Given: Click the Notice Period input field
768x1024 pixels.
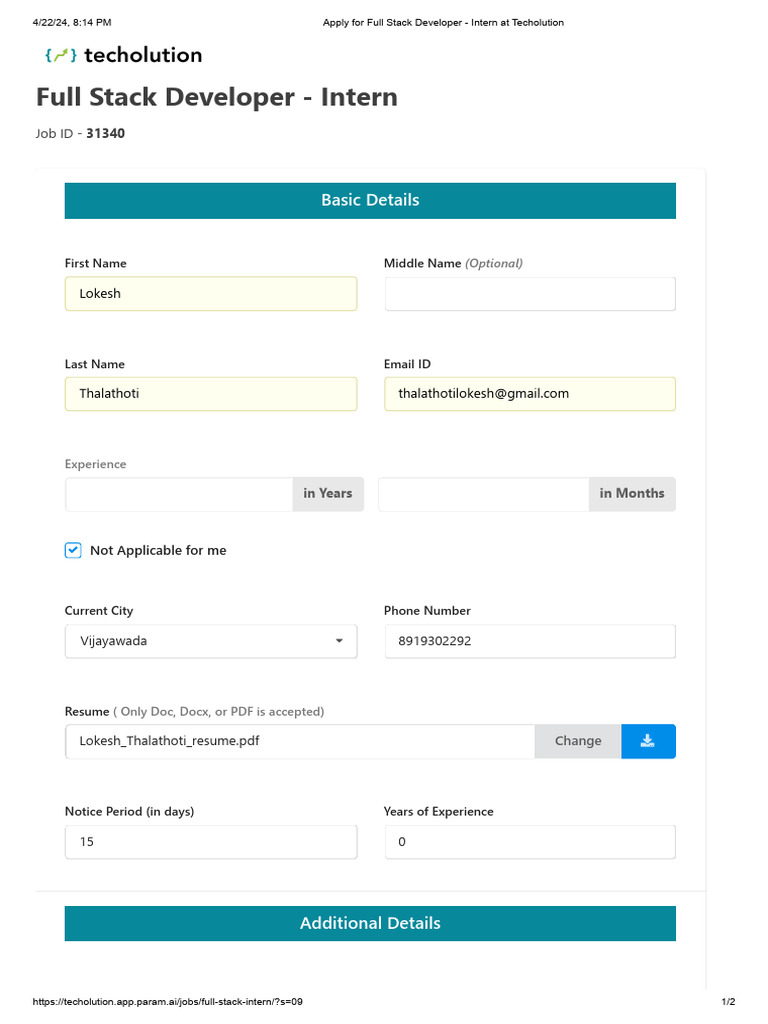Looking at the screenshot, I should click(210, 842).
